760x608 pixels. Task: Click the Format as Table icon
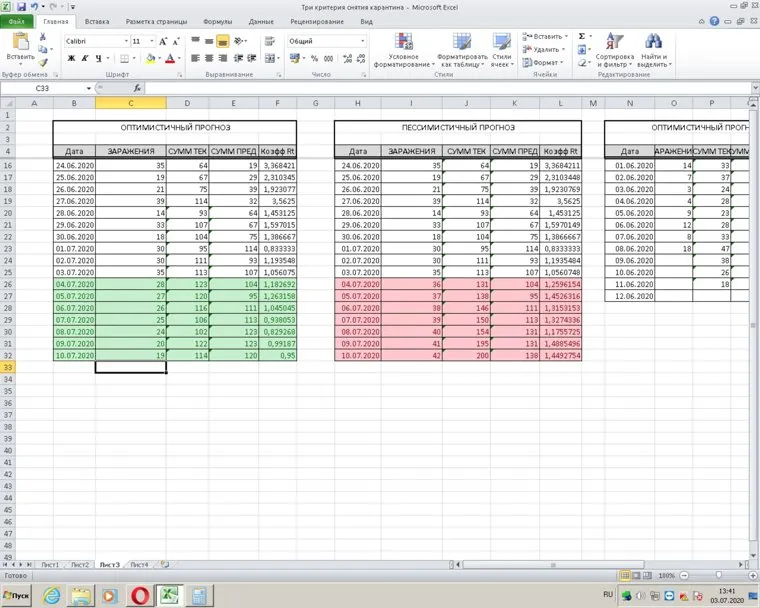(462, 42)
